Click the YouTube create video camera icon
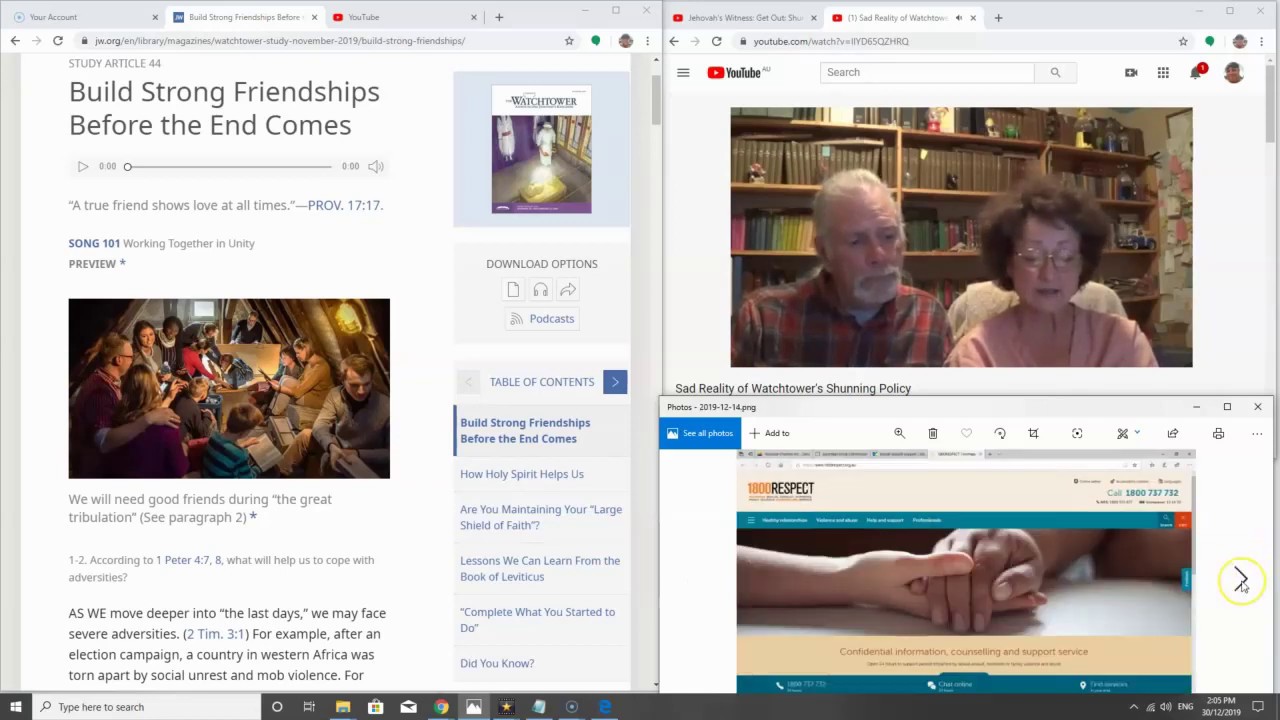 coord(1131,72)
